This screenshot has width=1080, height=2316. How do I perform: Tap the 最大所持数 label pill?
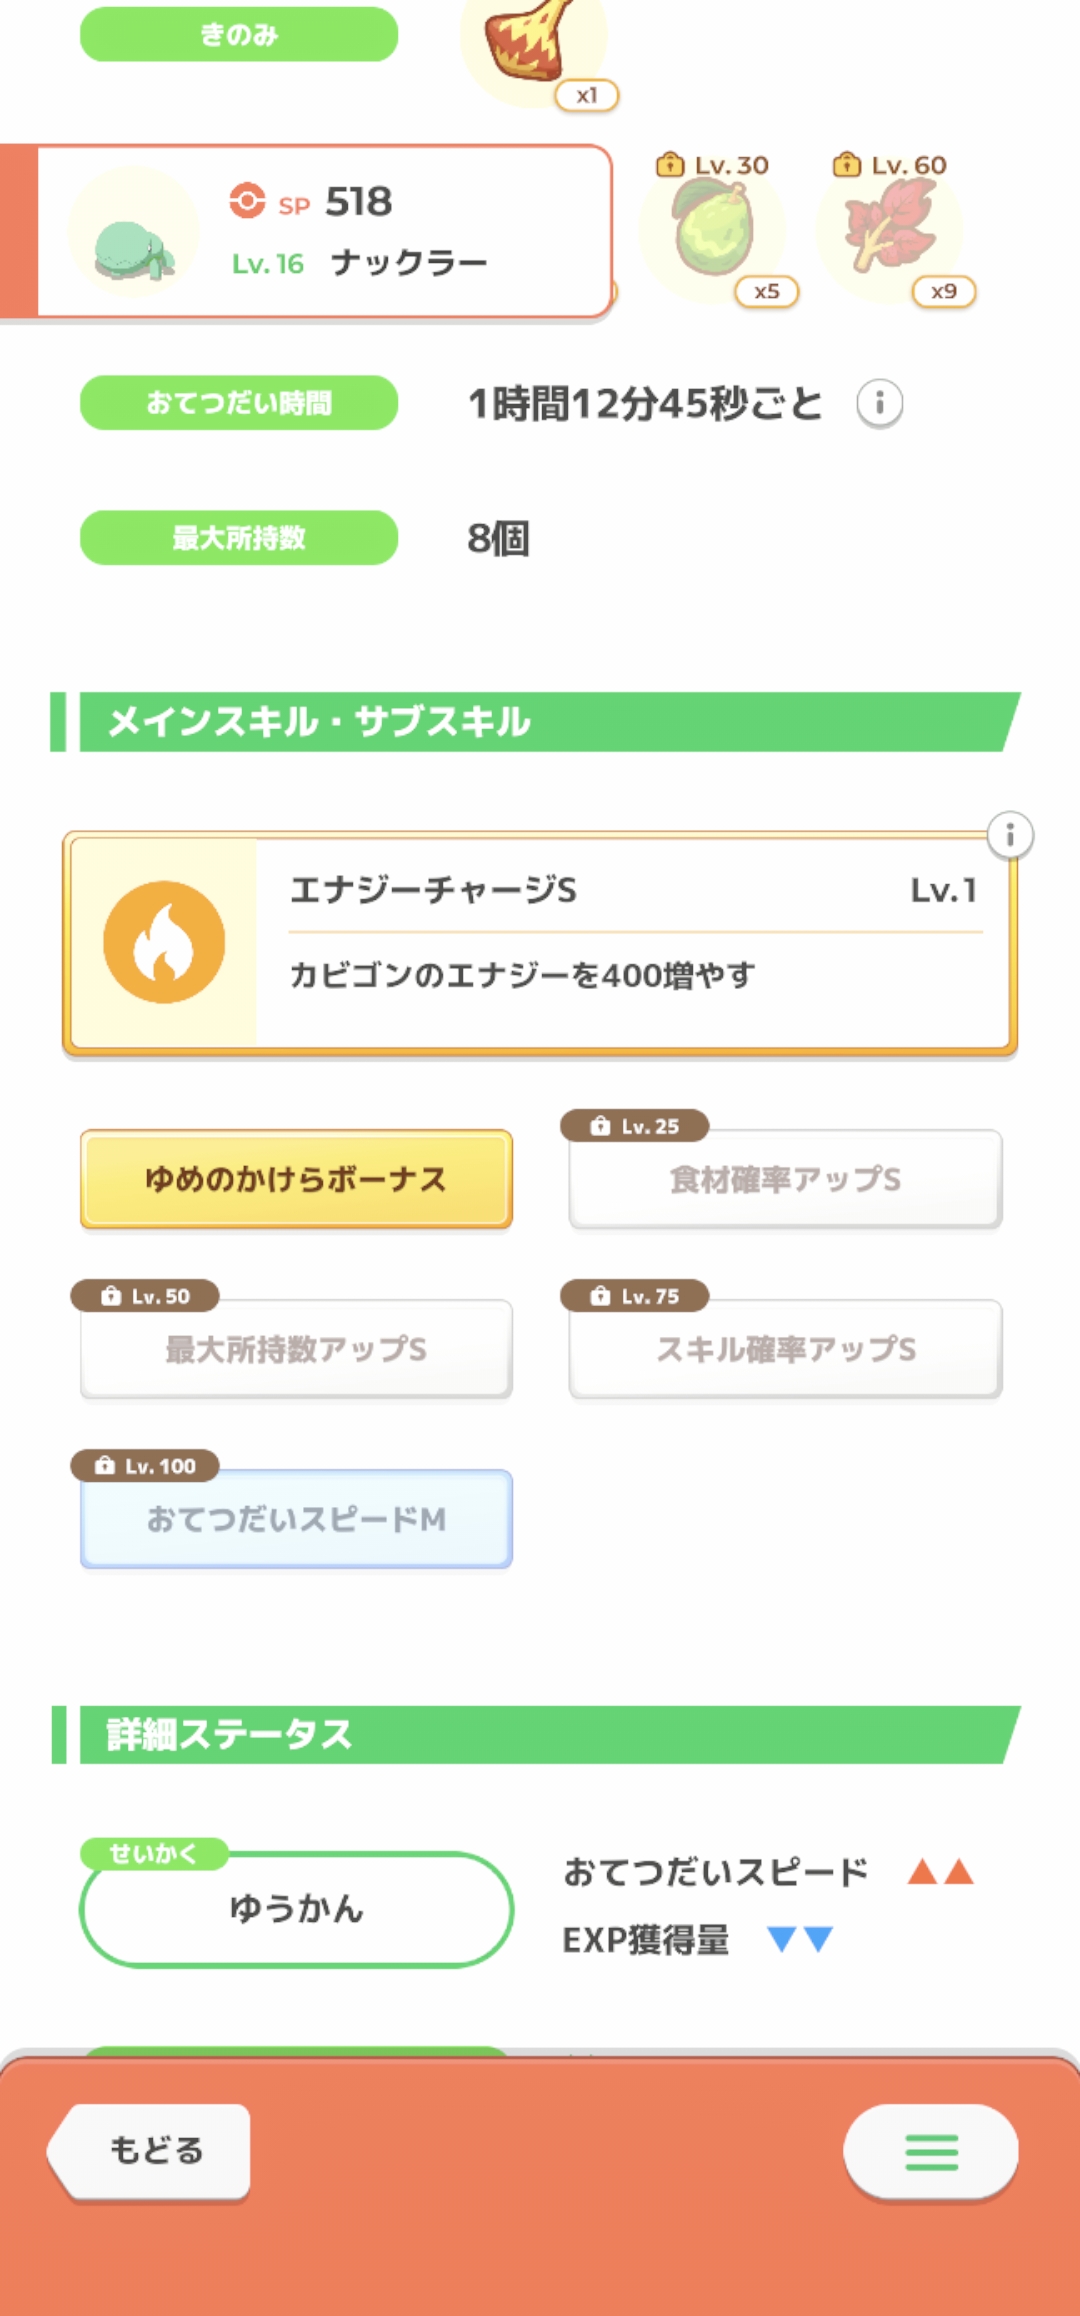[x=239, y=538]
